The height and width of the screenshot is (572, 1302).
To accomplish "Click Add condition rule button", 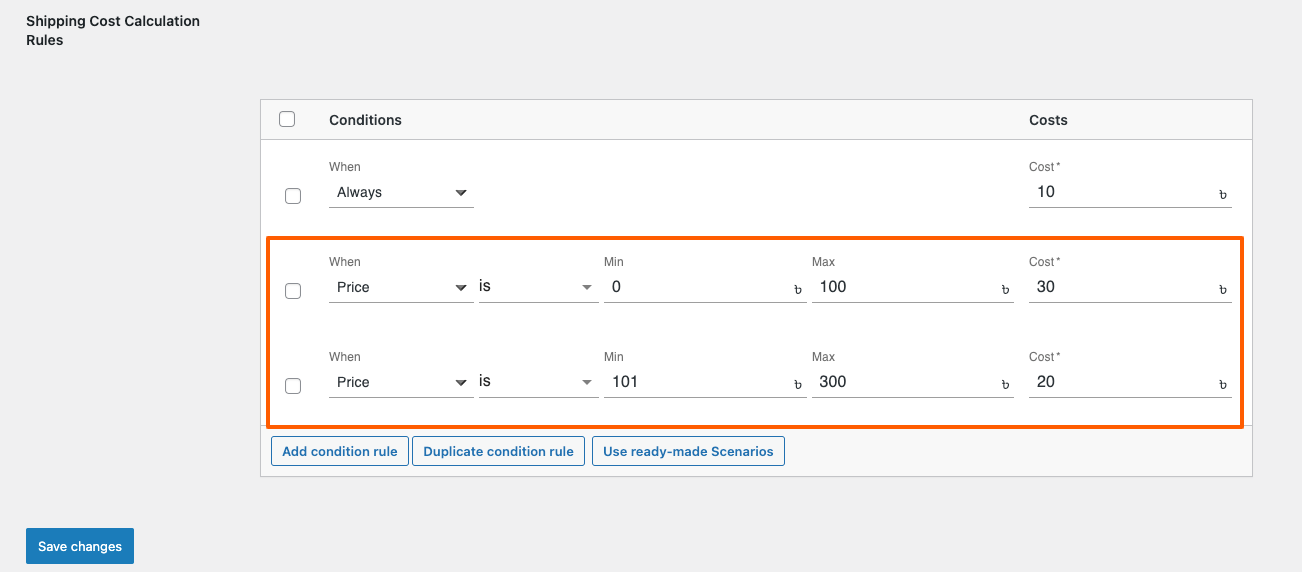I will coord(340,451).
